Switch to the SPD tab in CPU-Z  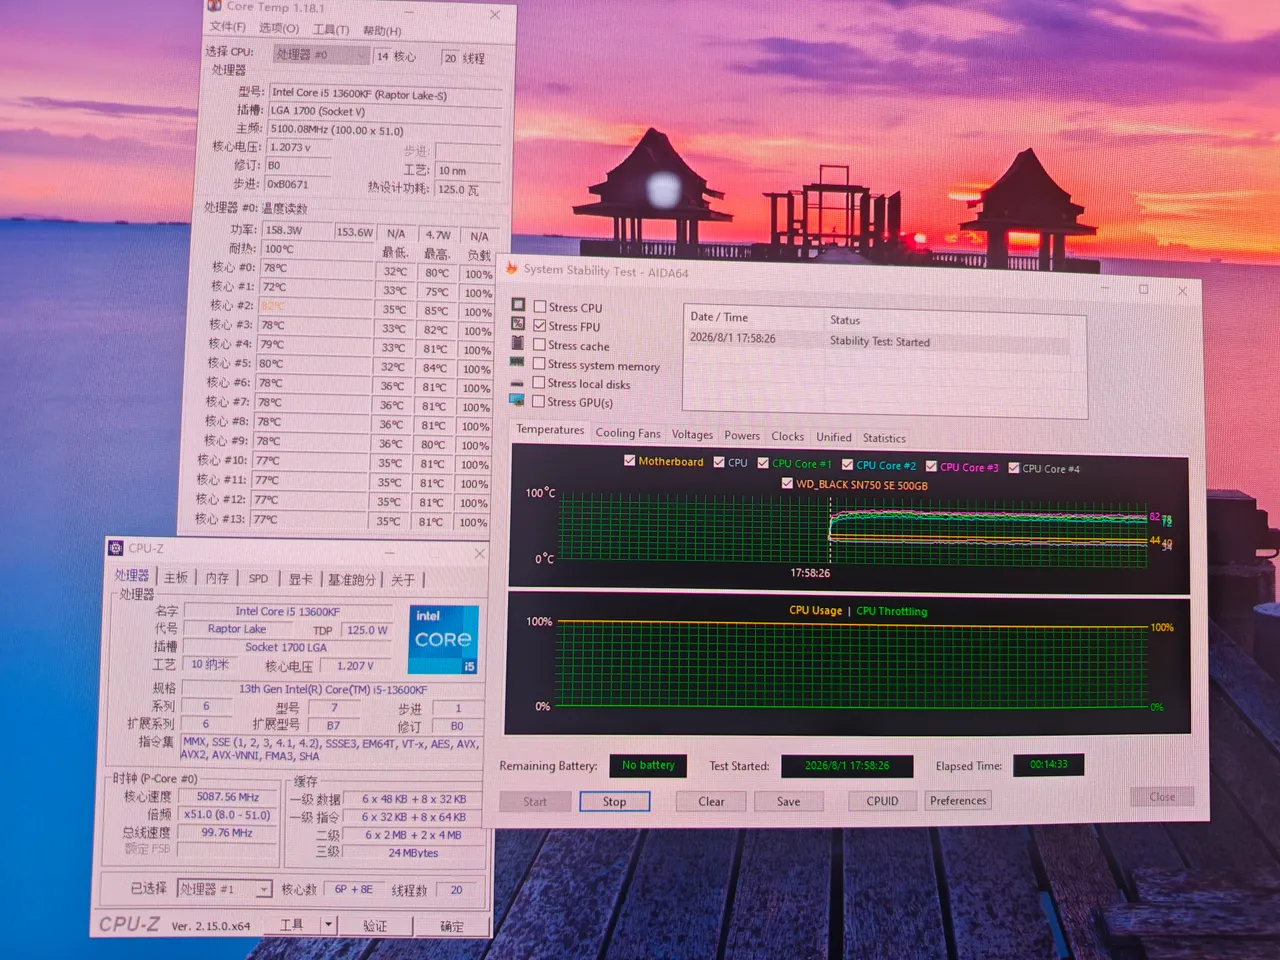(258, 578)
